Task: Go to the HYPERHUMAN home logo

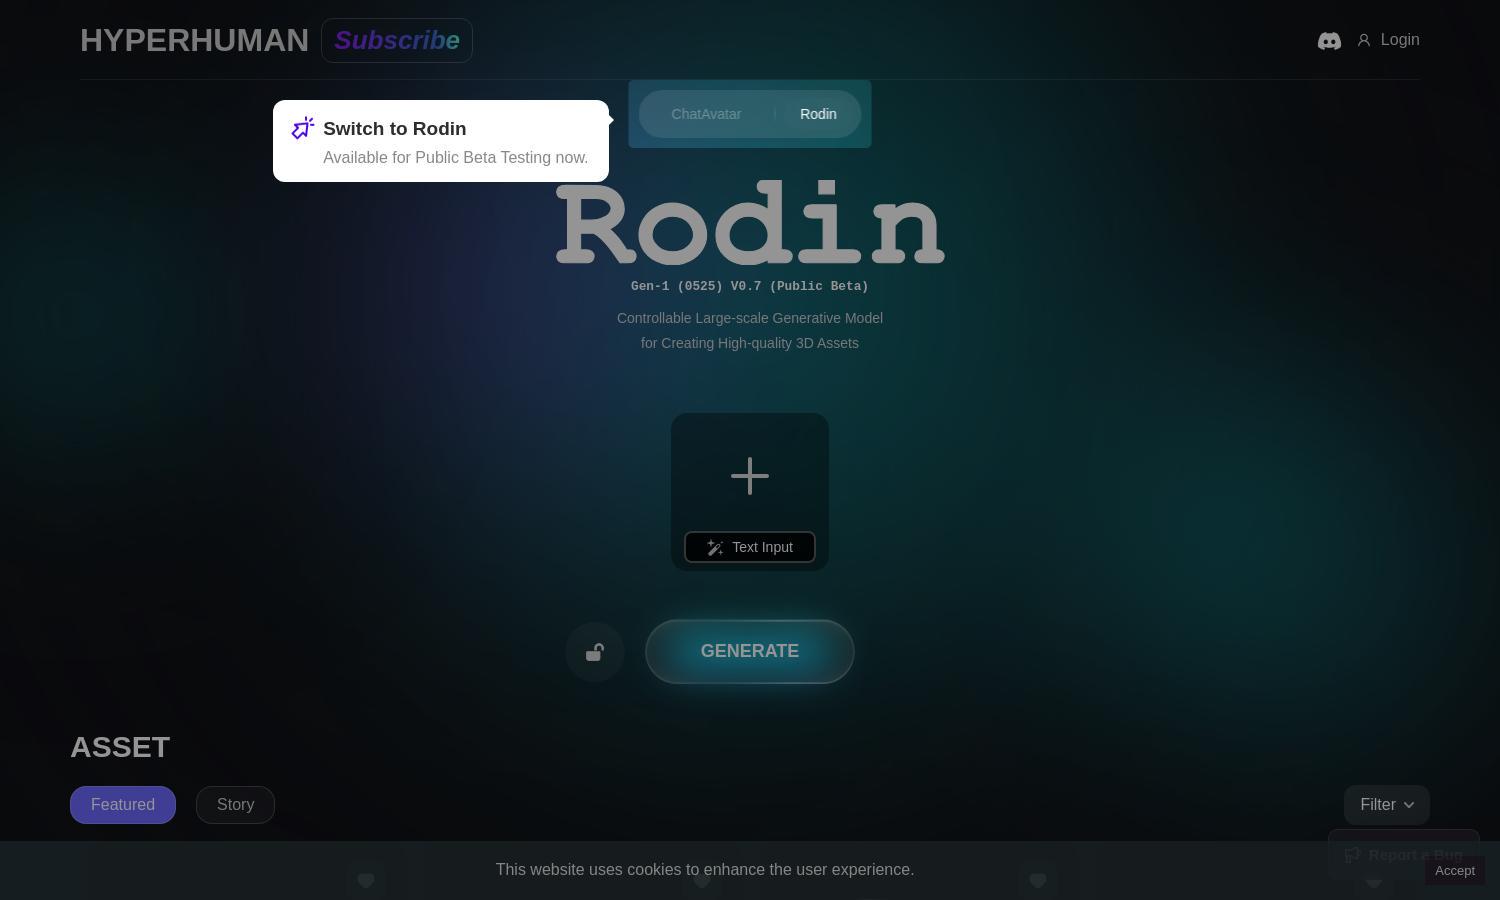Action: coord(194,41)
